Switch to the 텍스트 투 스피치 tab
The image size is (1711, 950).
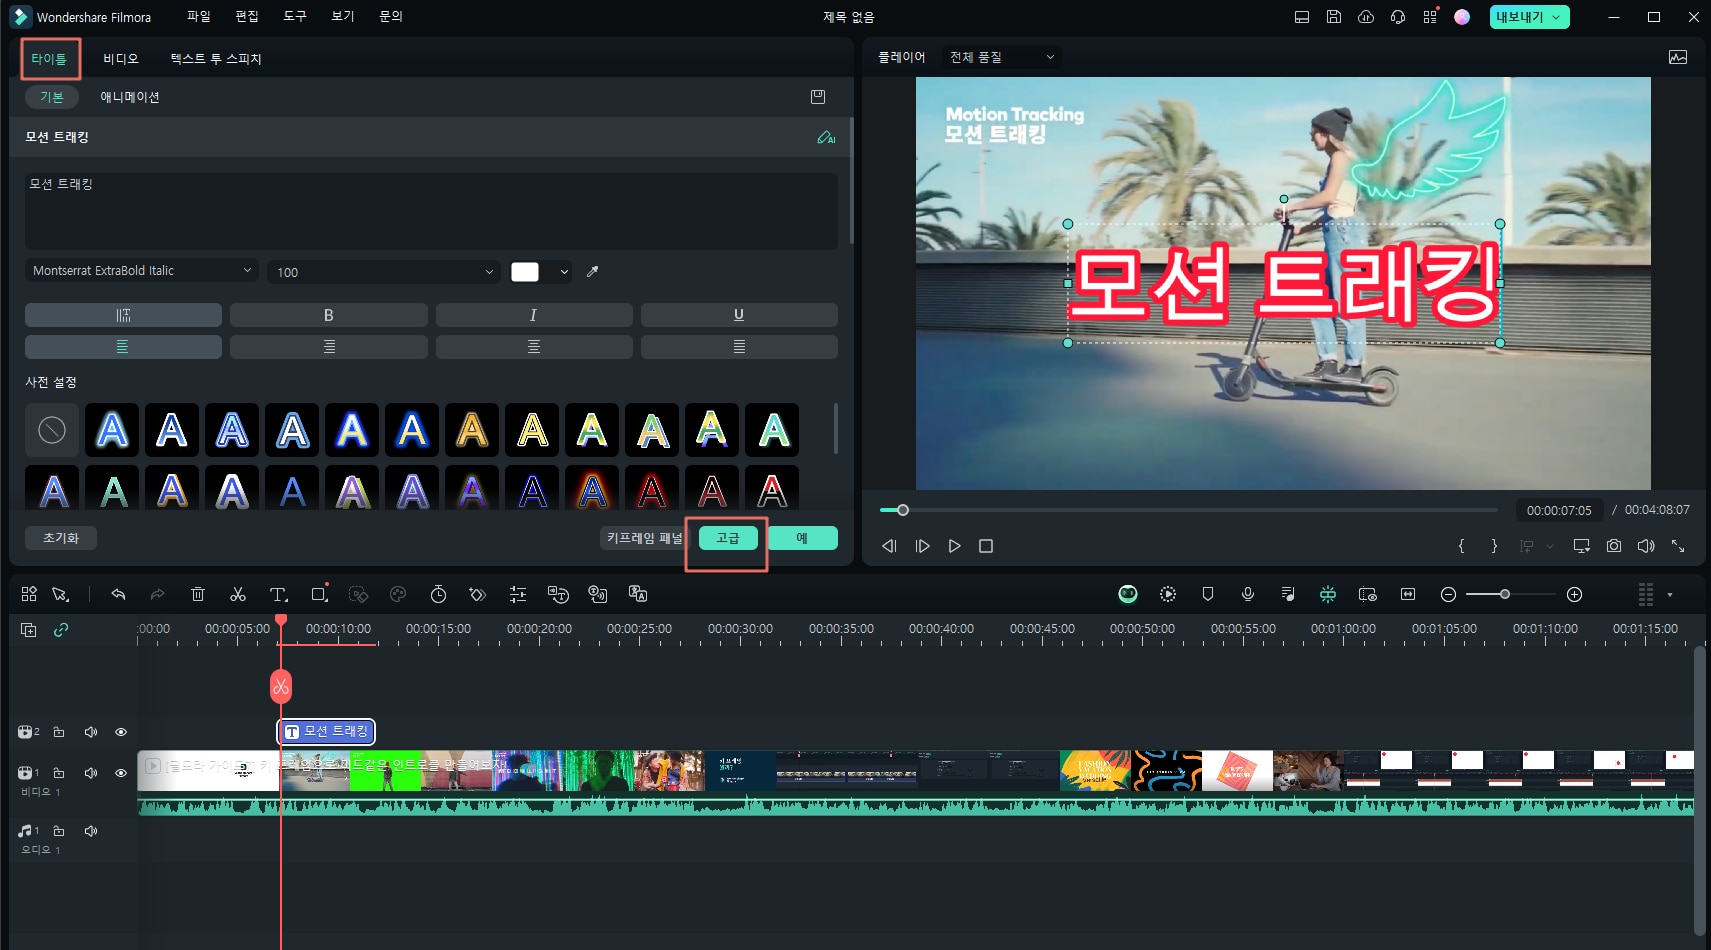pyautogui.click(x=216, y=59)
